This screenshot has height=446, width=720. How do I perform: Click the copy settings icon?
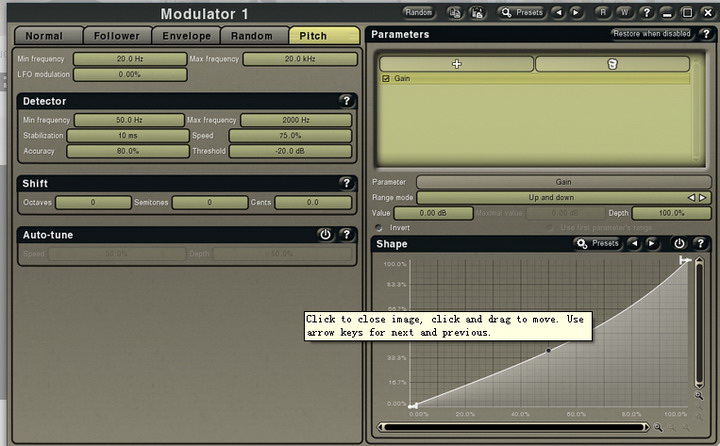pyautogui.click(x=455, y=13)
